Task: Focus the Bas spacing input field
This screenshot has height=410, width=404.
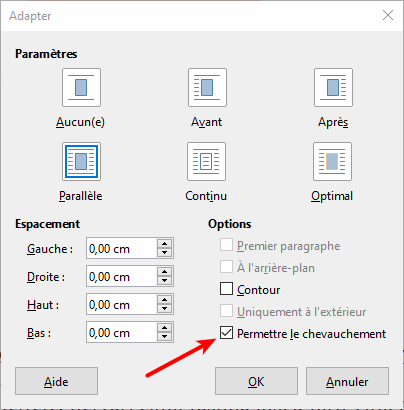Action: click(x=122, y=332)
